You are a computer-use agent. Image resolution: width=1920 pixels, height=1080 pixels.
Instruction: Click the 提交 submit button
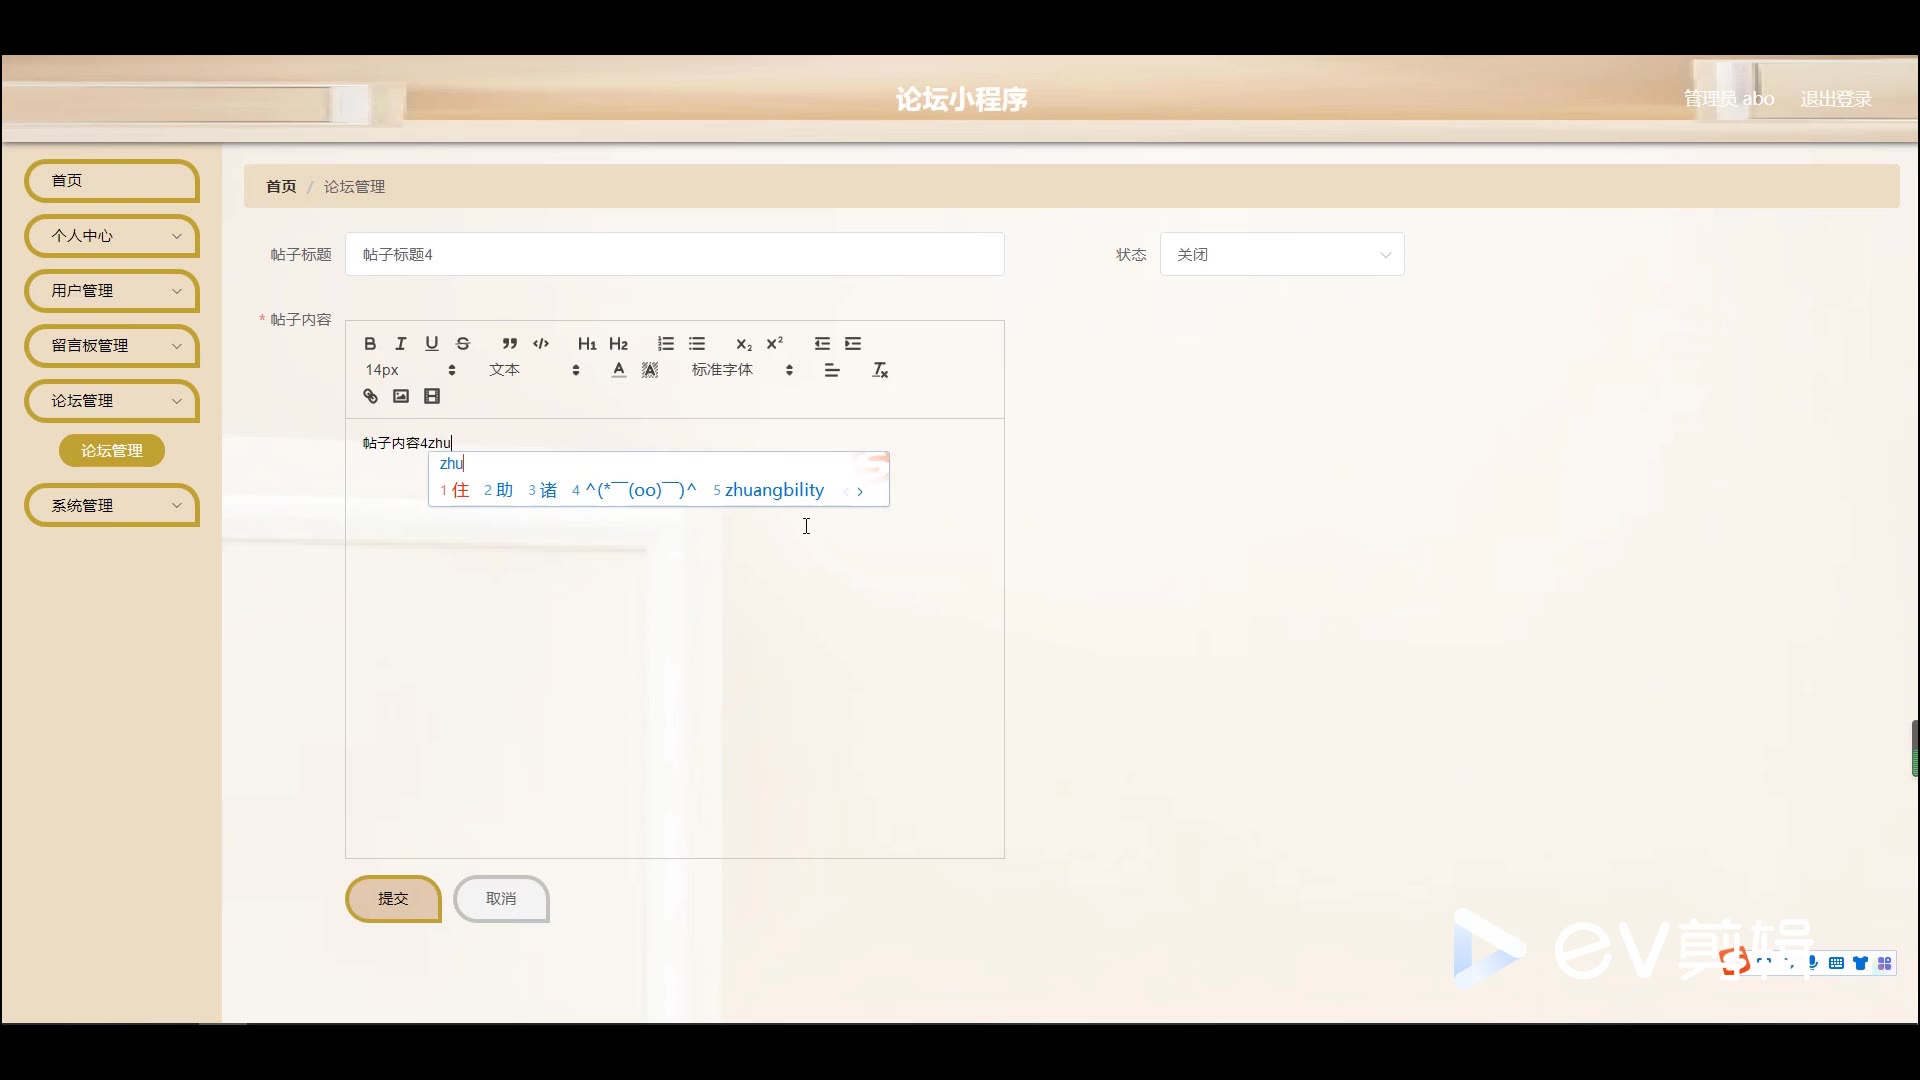click(393, 898)
